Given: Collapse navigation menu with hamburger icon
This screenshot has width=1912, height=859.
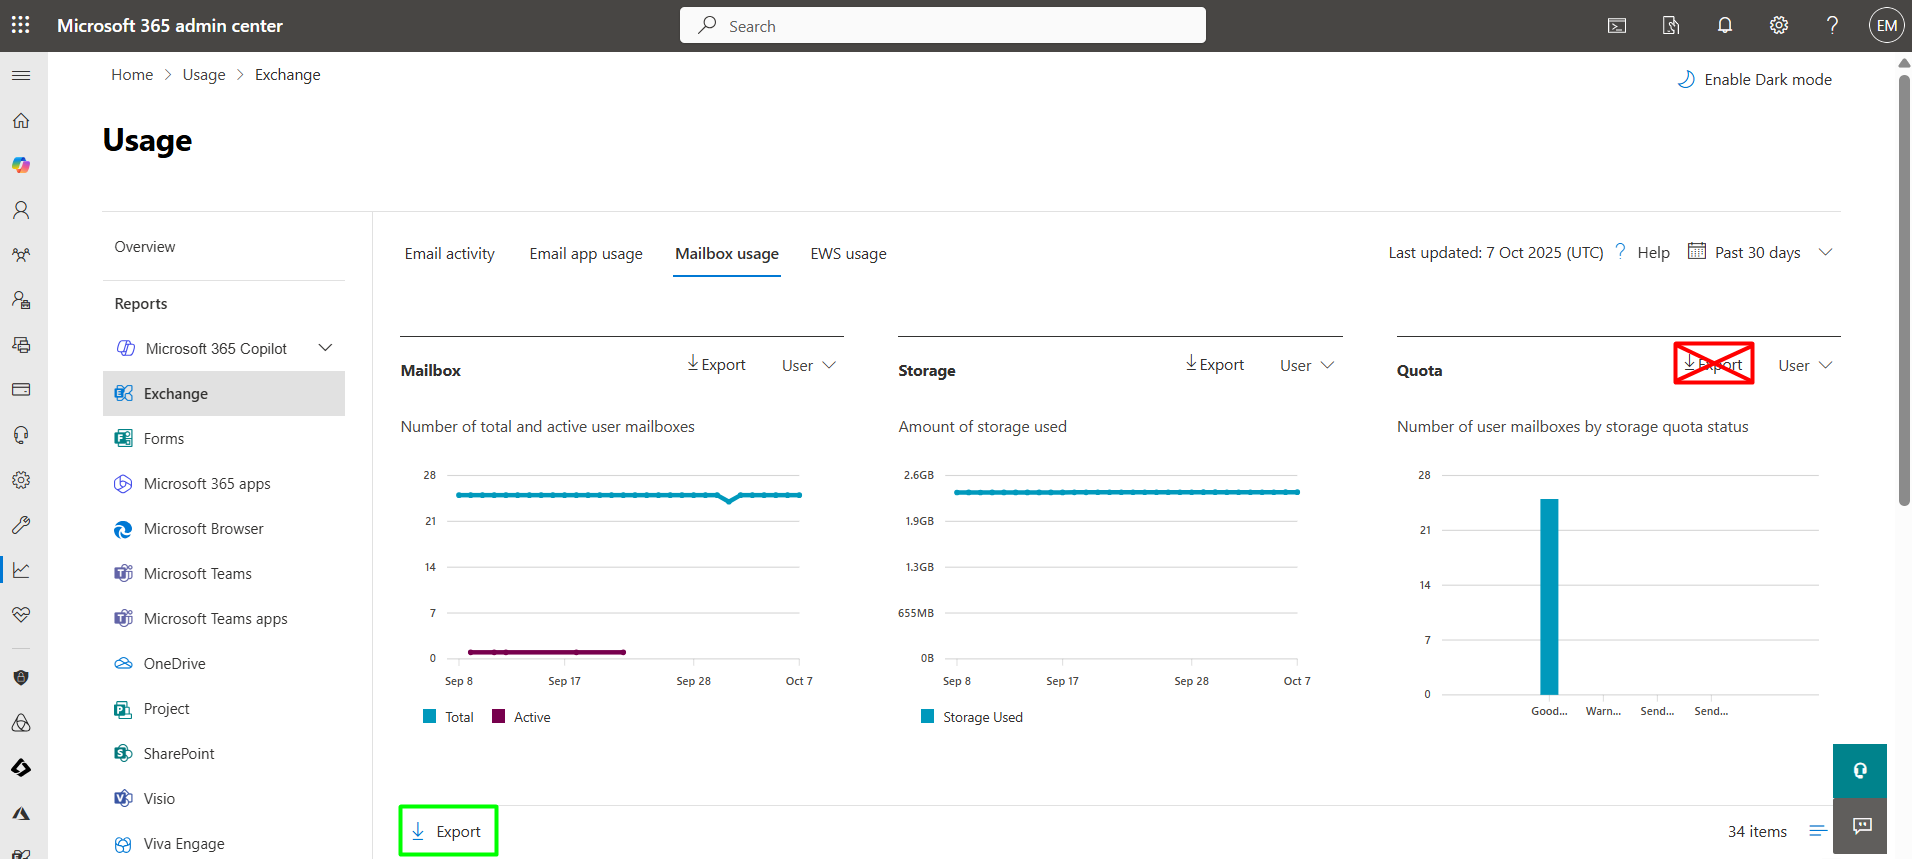Looking at the screenshot, I should tap(21, 75).
